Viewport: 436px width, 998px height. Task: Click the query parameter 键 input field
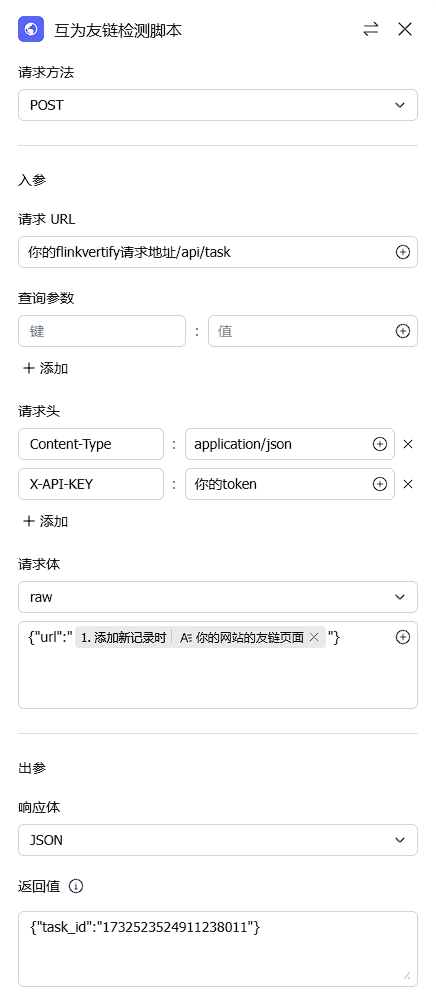pyautogui.click(x=102, y=331)
